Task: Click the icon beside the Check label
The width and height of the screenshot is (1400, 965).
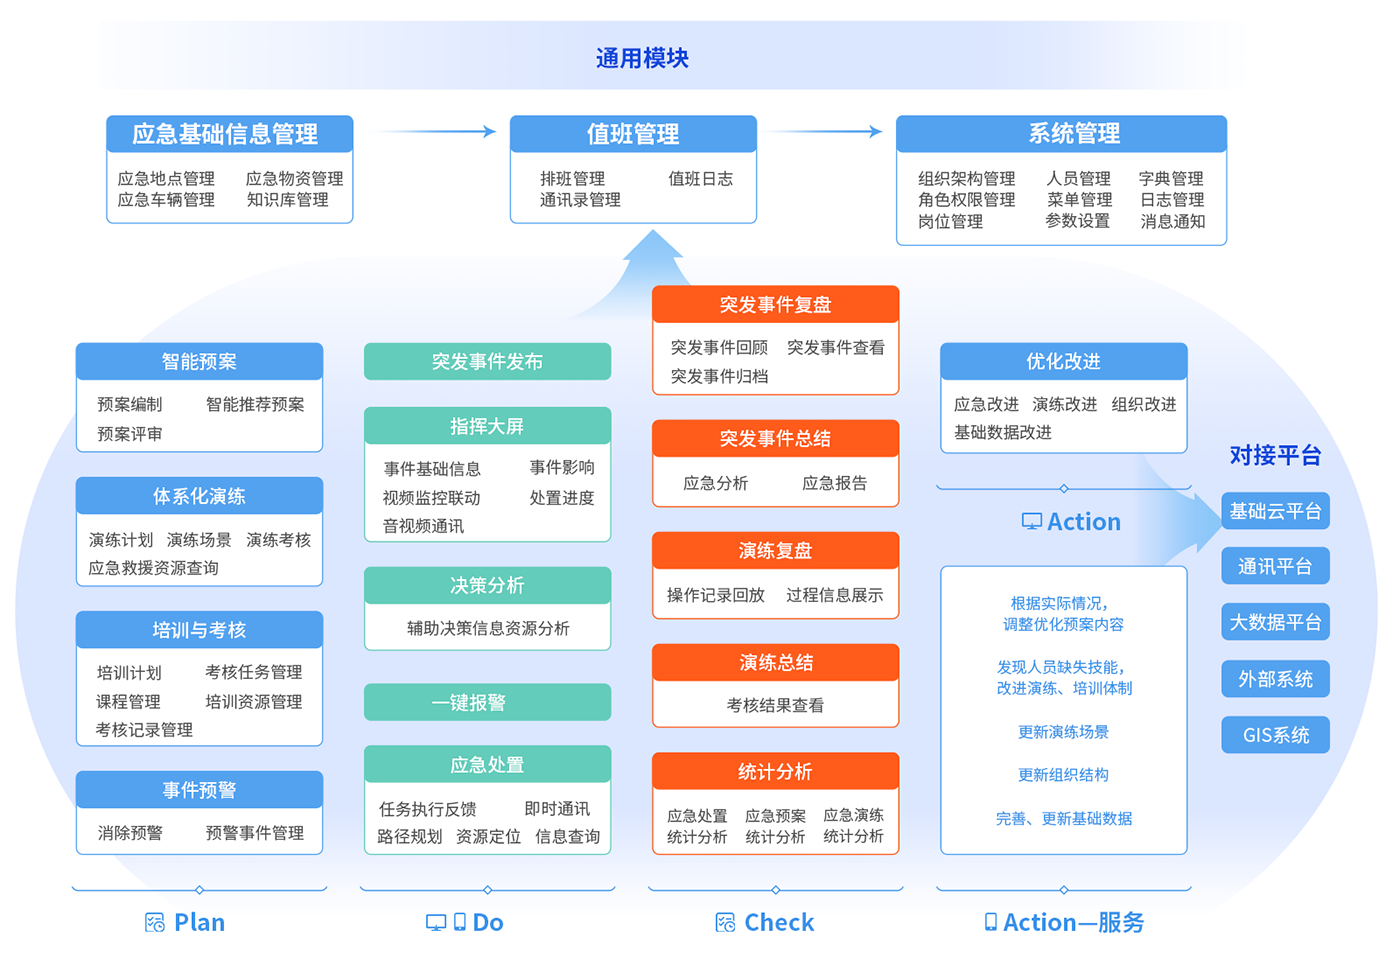Action: pos(725,923)
